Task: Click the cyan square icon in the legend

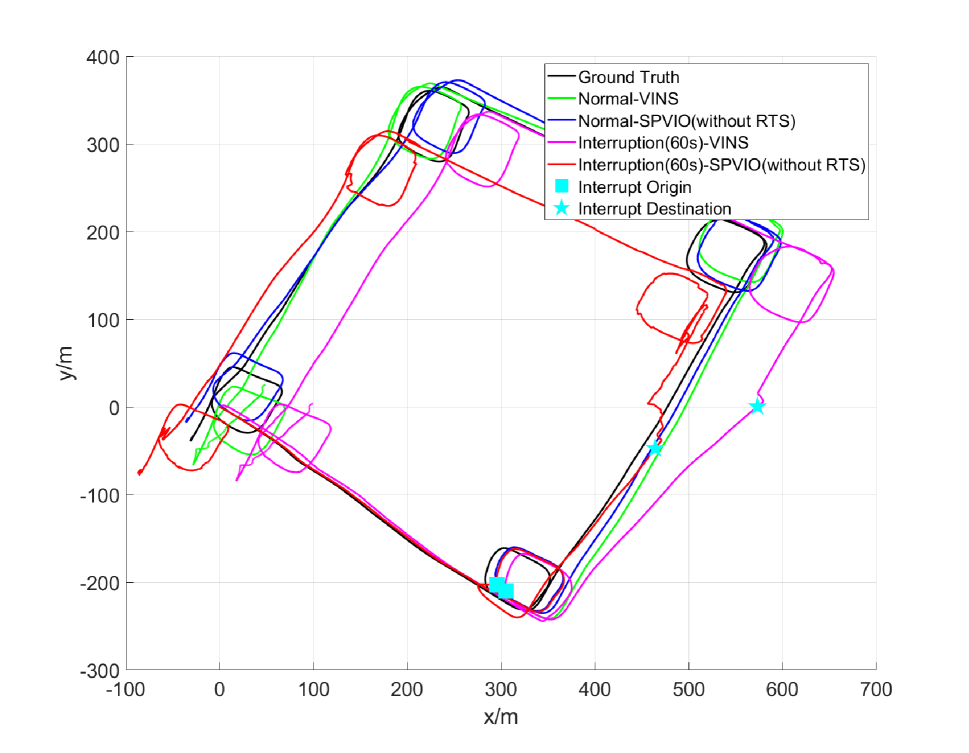Action: (x=561, y=187)
